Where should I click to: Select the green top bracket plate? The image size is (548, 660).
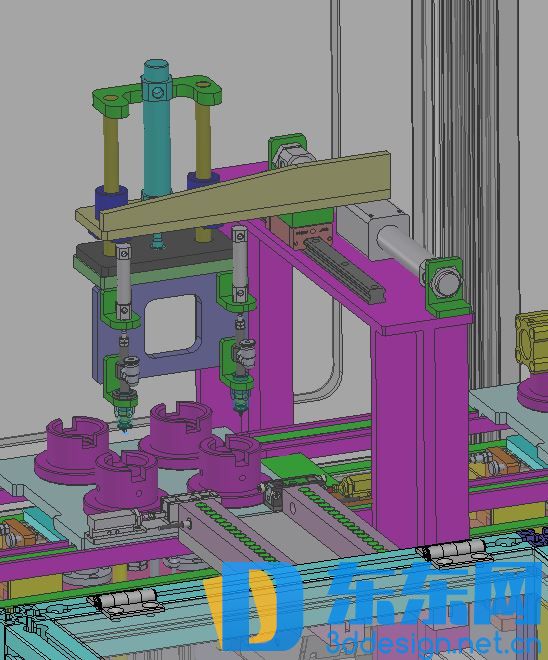(x=157, y=95)
